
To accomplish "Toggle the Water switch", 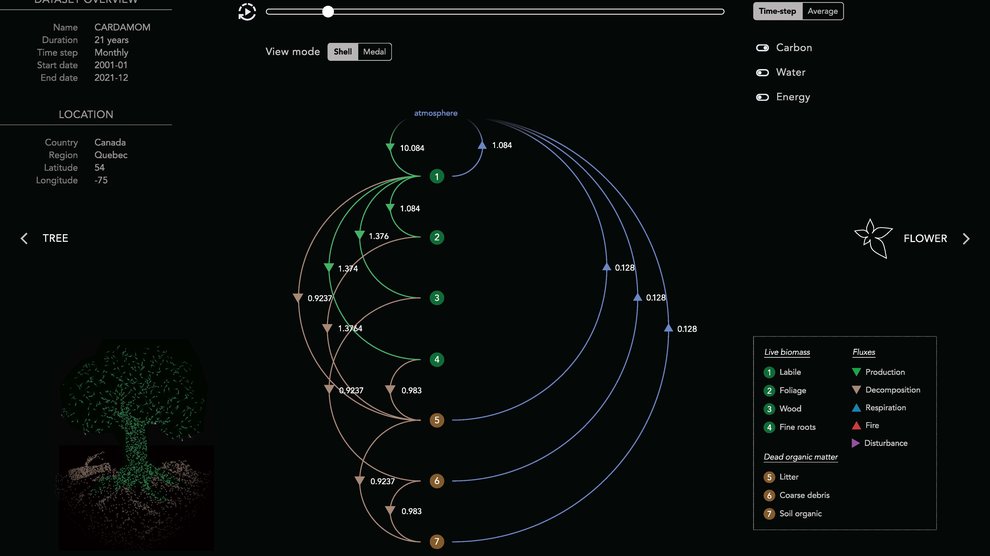I will (x=762, y=73).
